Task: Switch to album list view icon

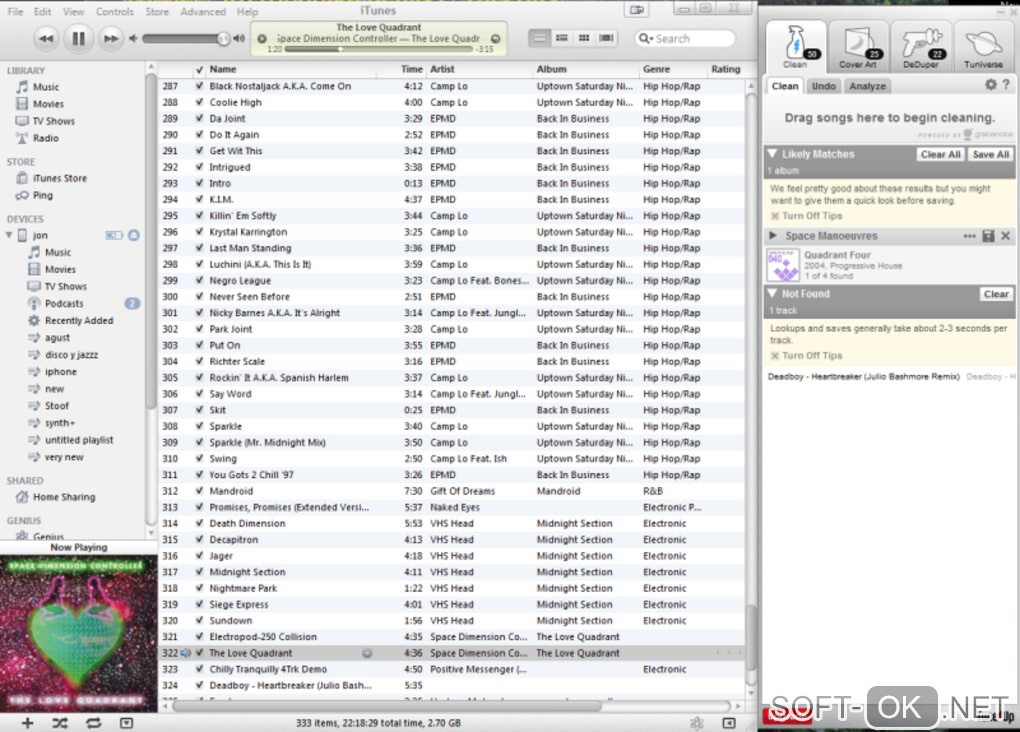Action: [x=561, y=38]
